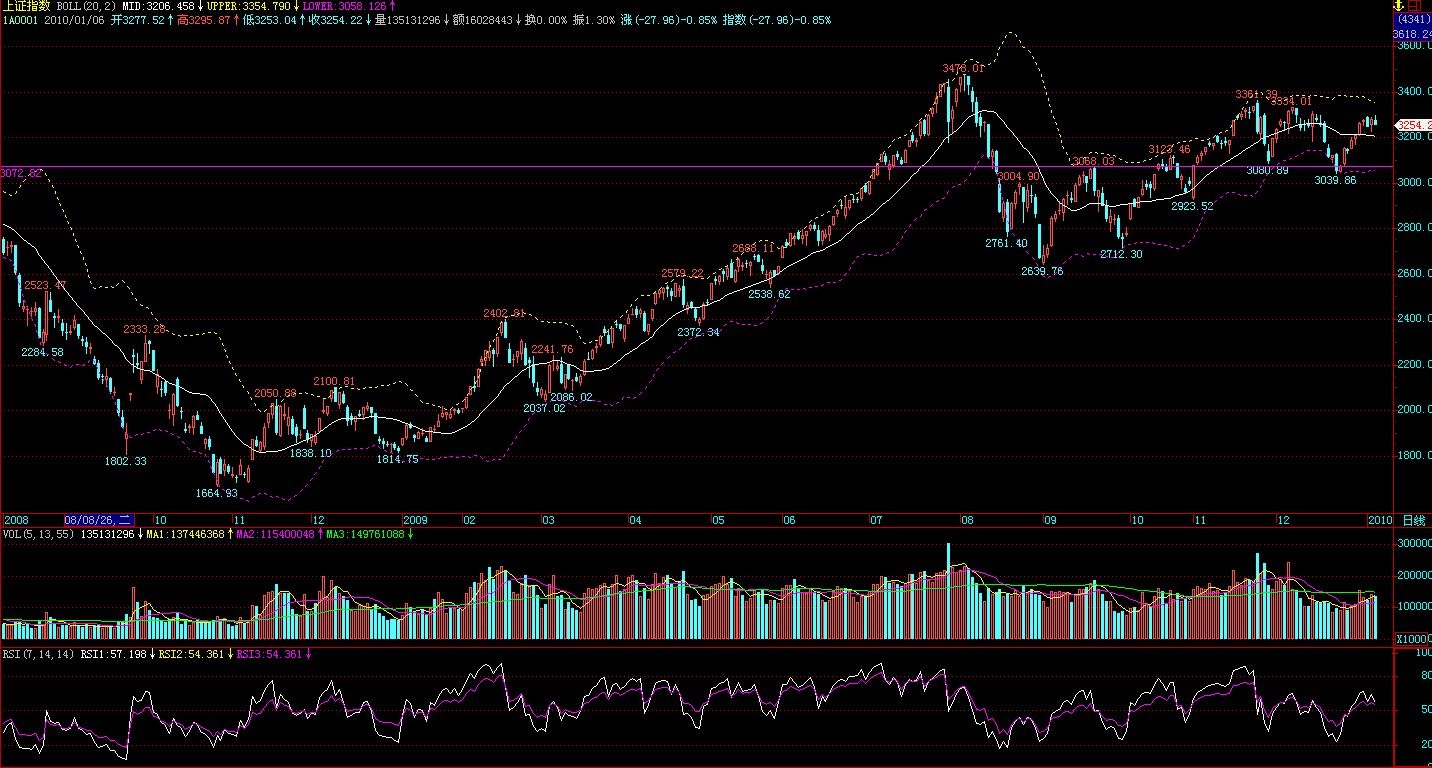This screenshot has width=1432, height=768.
Task: Click the amplitude 振1.30% value
Action: 594,20
